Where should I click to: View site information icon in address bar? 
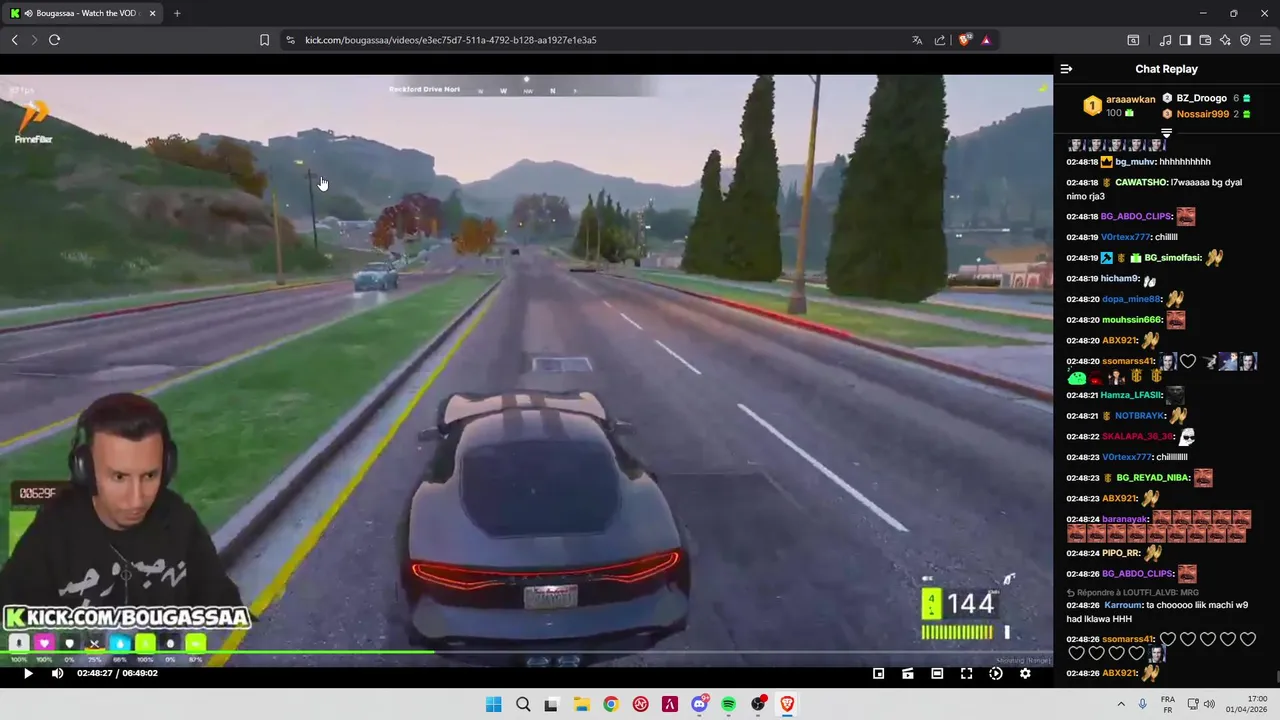[x=290, y=40]
